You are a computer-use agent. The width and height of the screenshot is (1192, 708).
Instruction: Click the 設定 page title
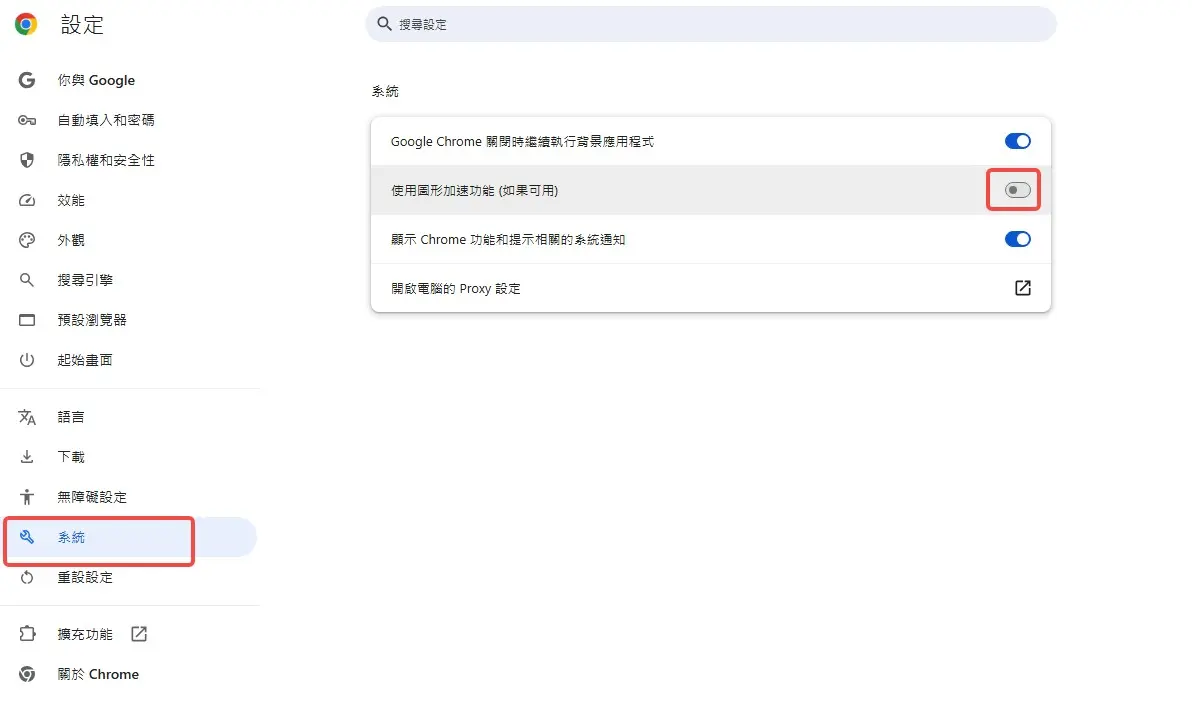82,24
